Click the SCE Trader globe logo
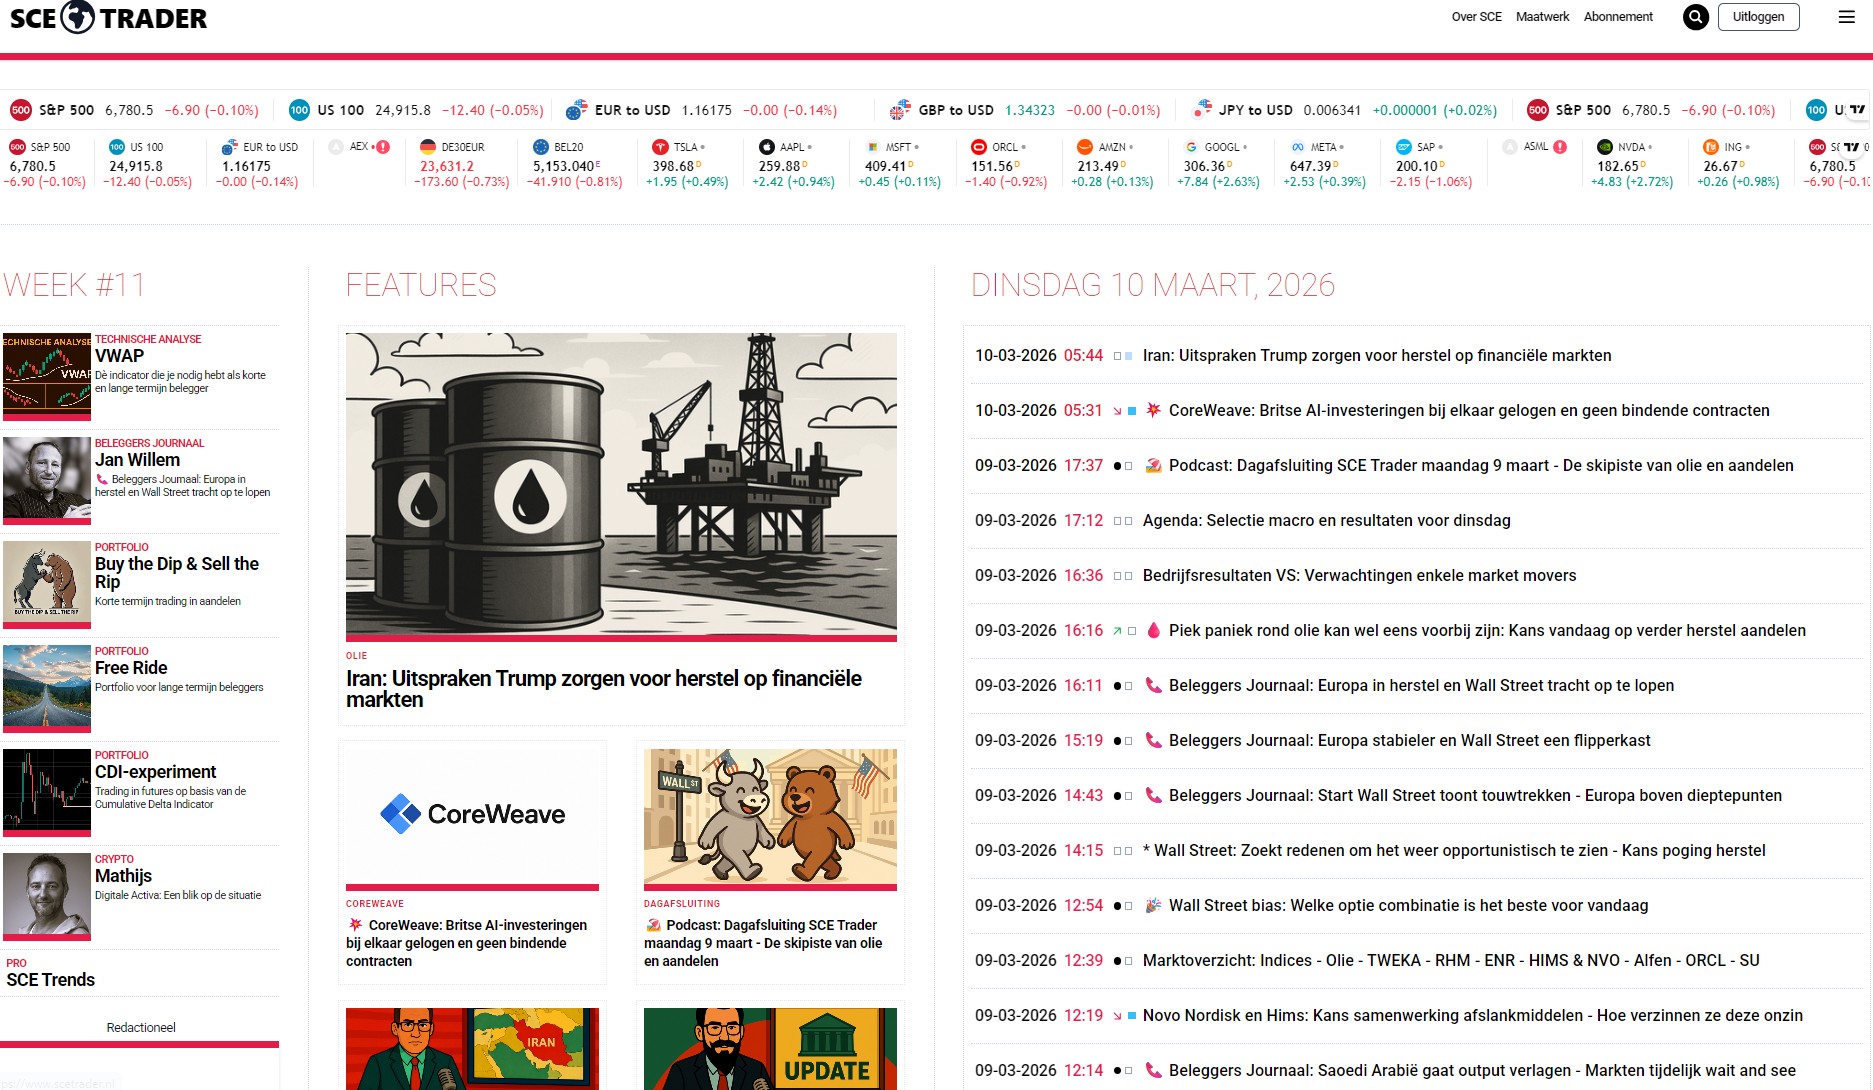 tap(78, 17)
